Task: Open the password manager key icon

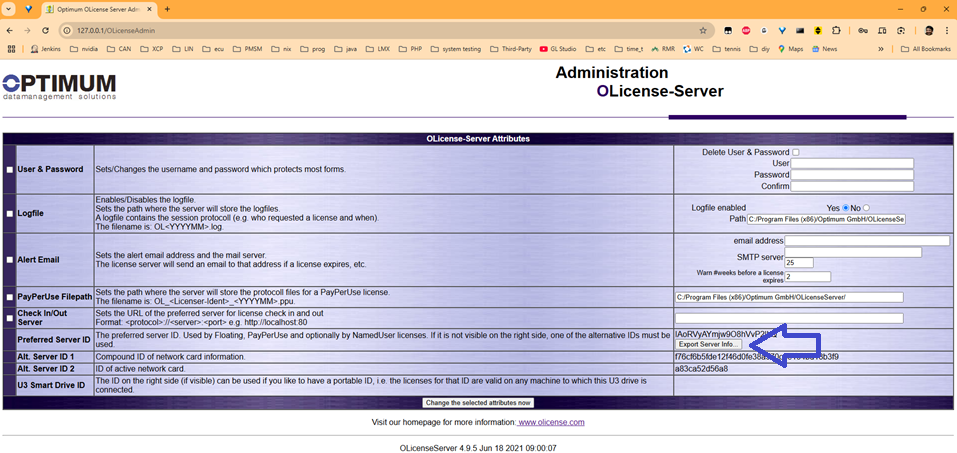Action: click(x=863, y=30)
